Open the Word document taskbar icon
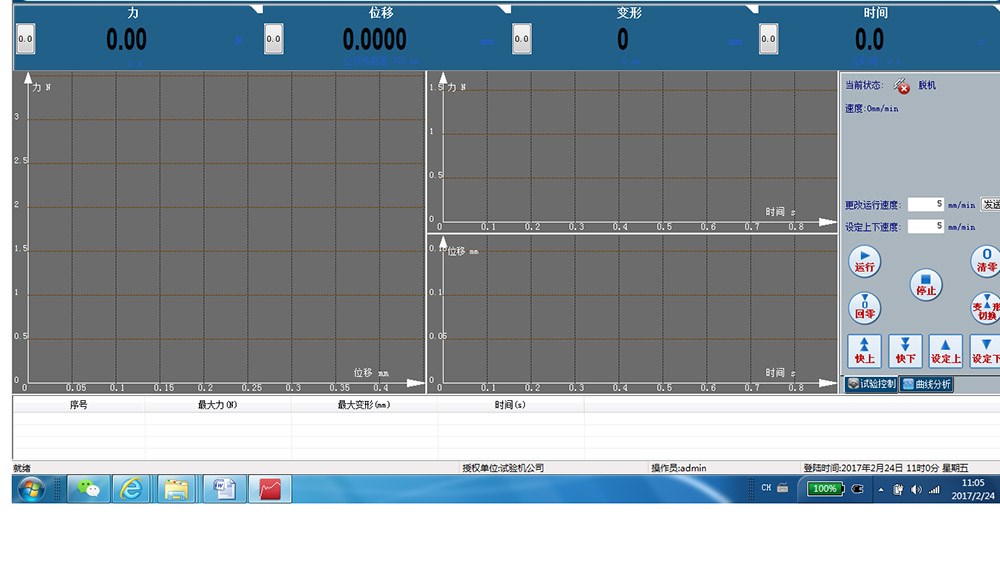The image size is (1000, 562). click(224, 489)
